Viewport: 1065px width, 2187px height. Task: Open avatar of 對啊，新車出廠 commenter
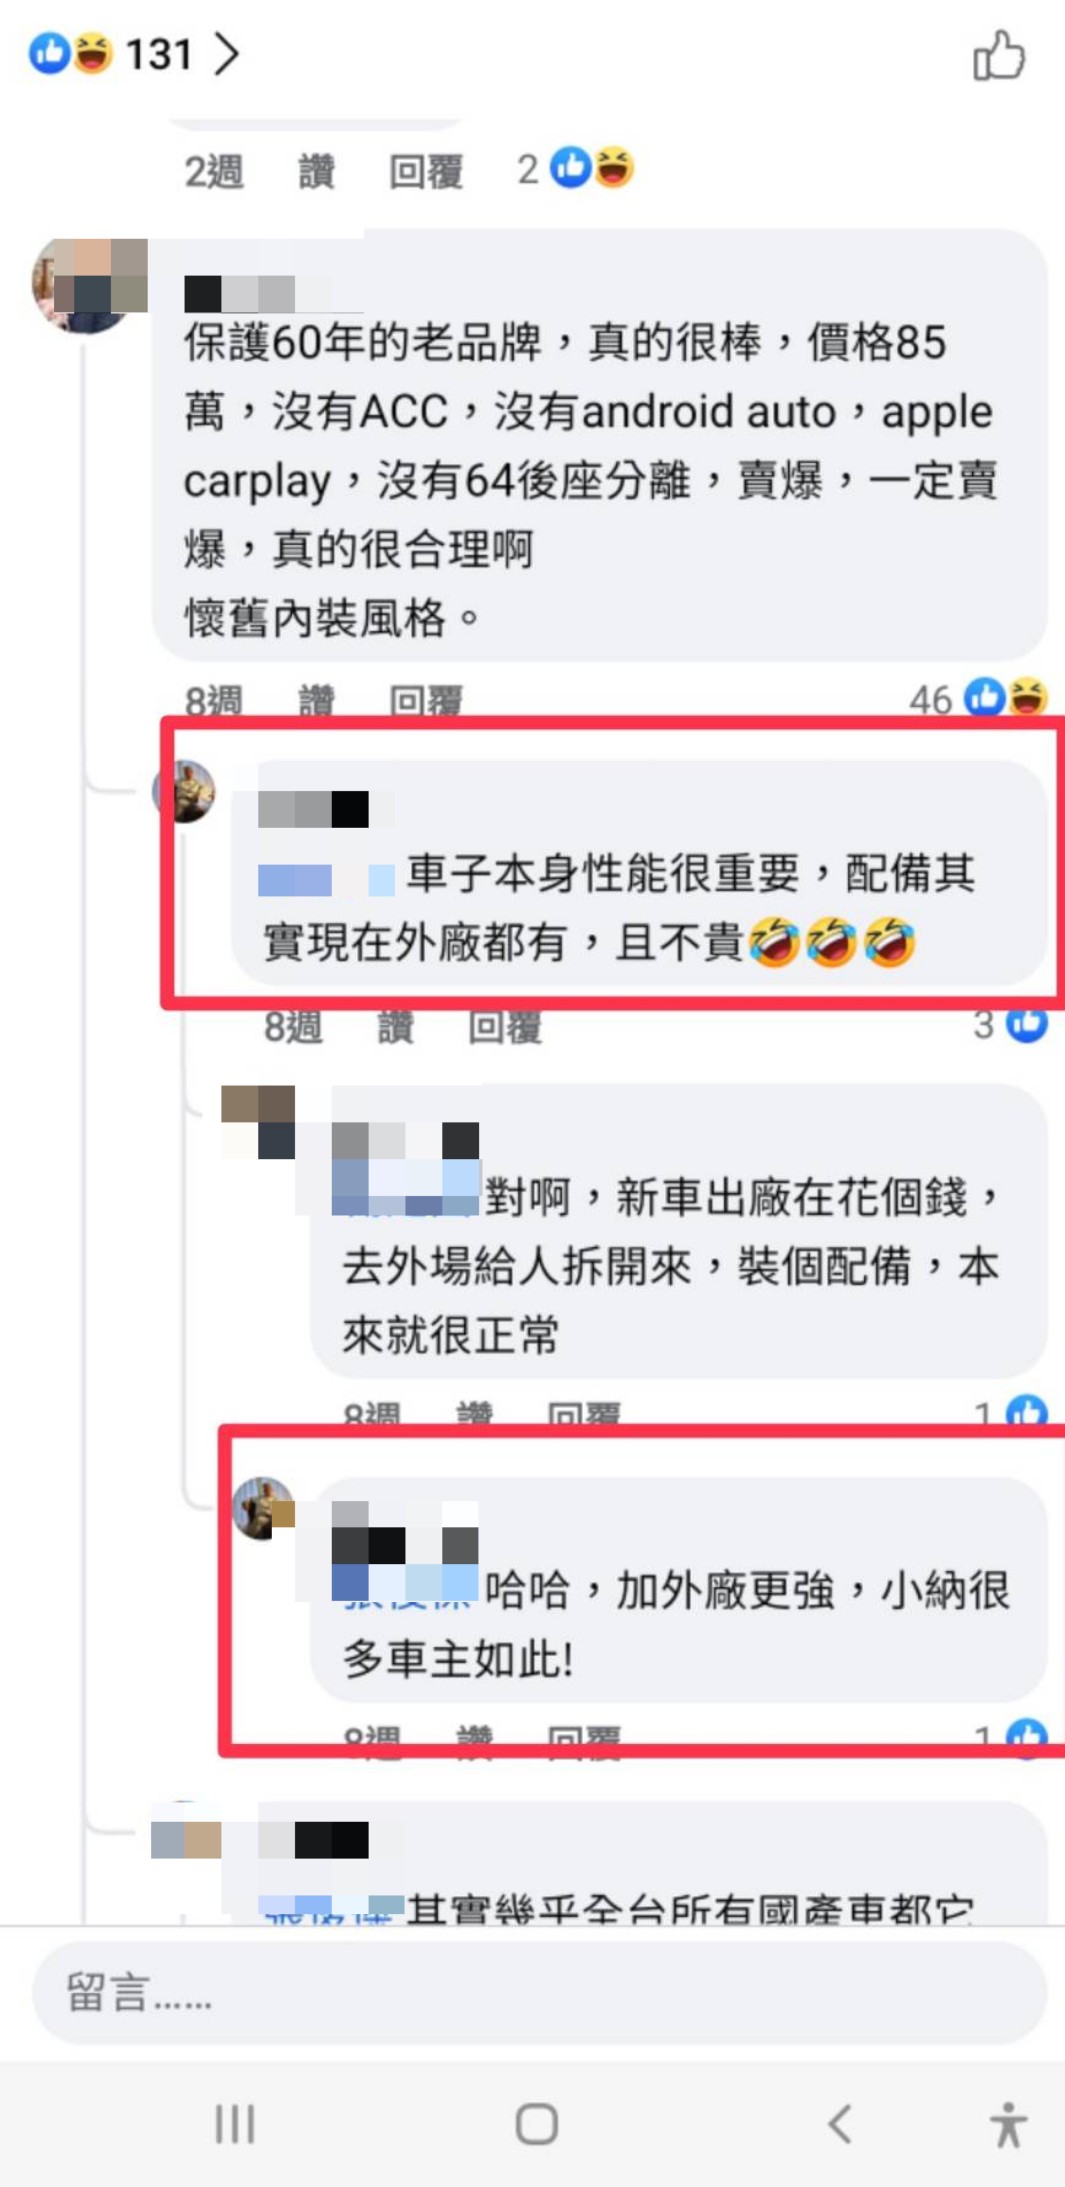(x=258, y=1121)
